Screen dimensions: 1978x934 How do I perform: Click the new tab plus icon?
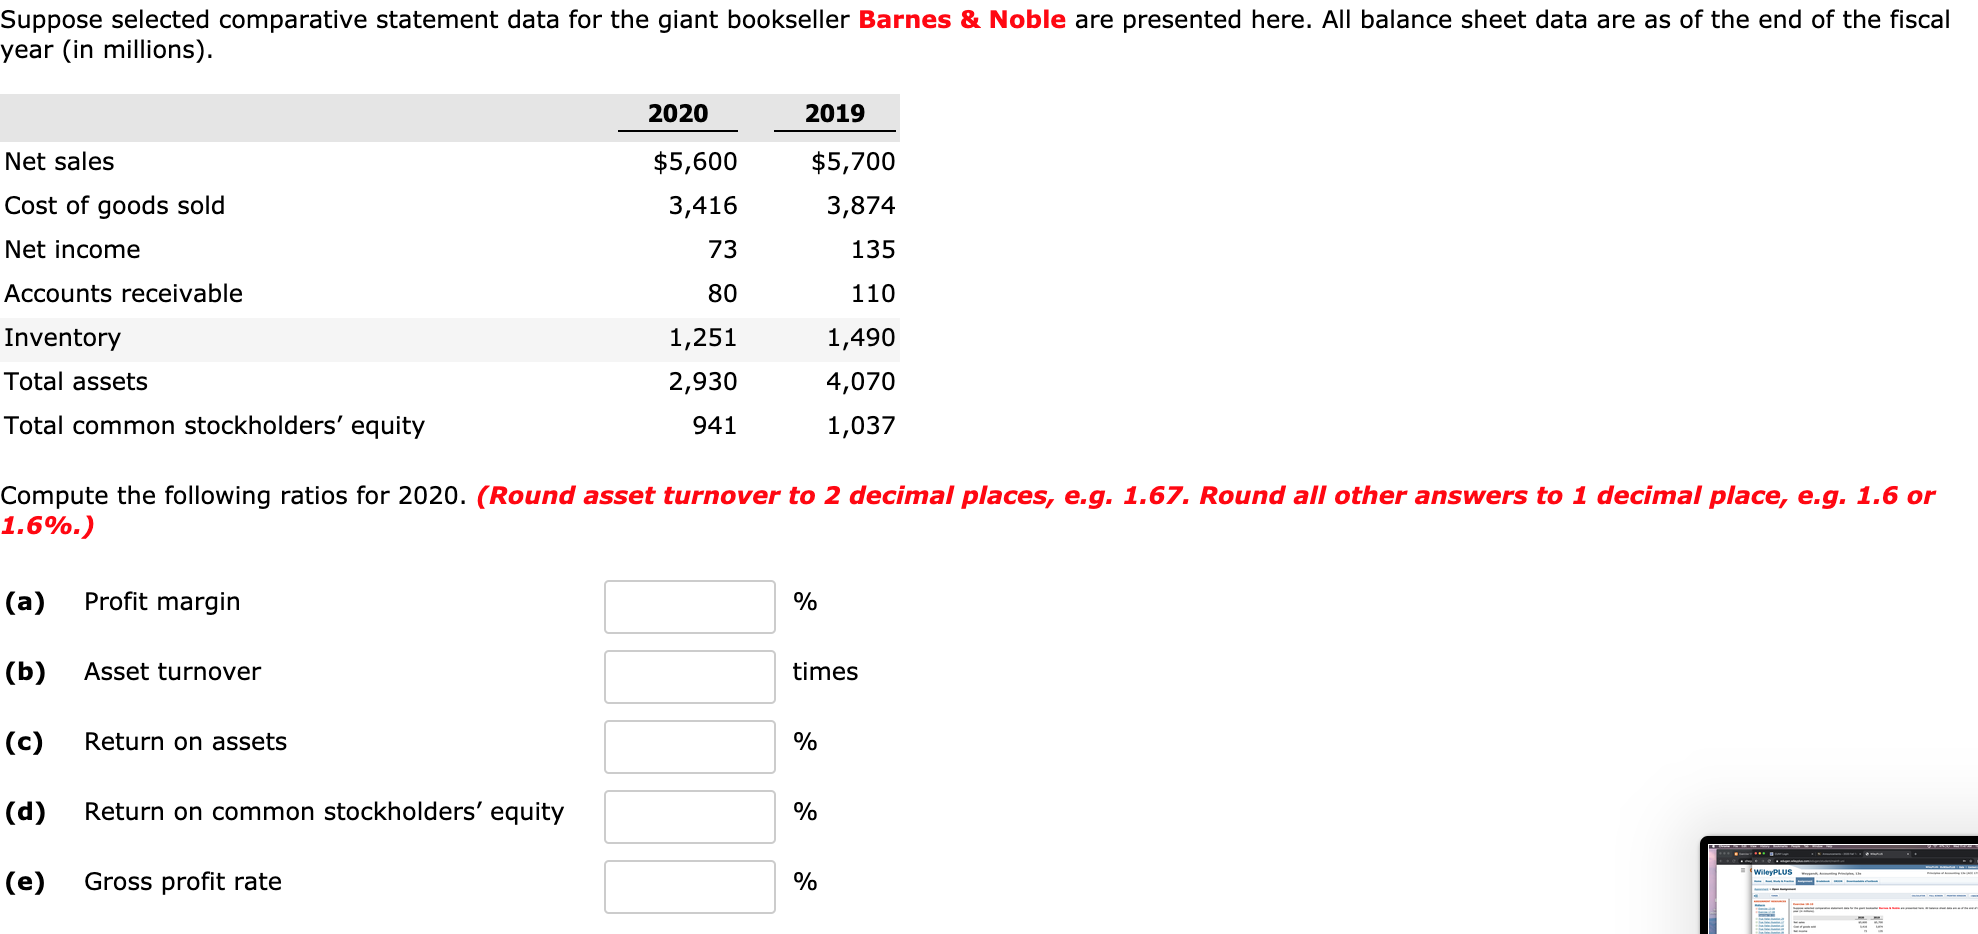(1915, 854)
